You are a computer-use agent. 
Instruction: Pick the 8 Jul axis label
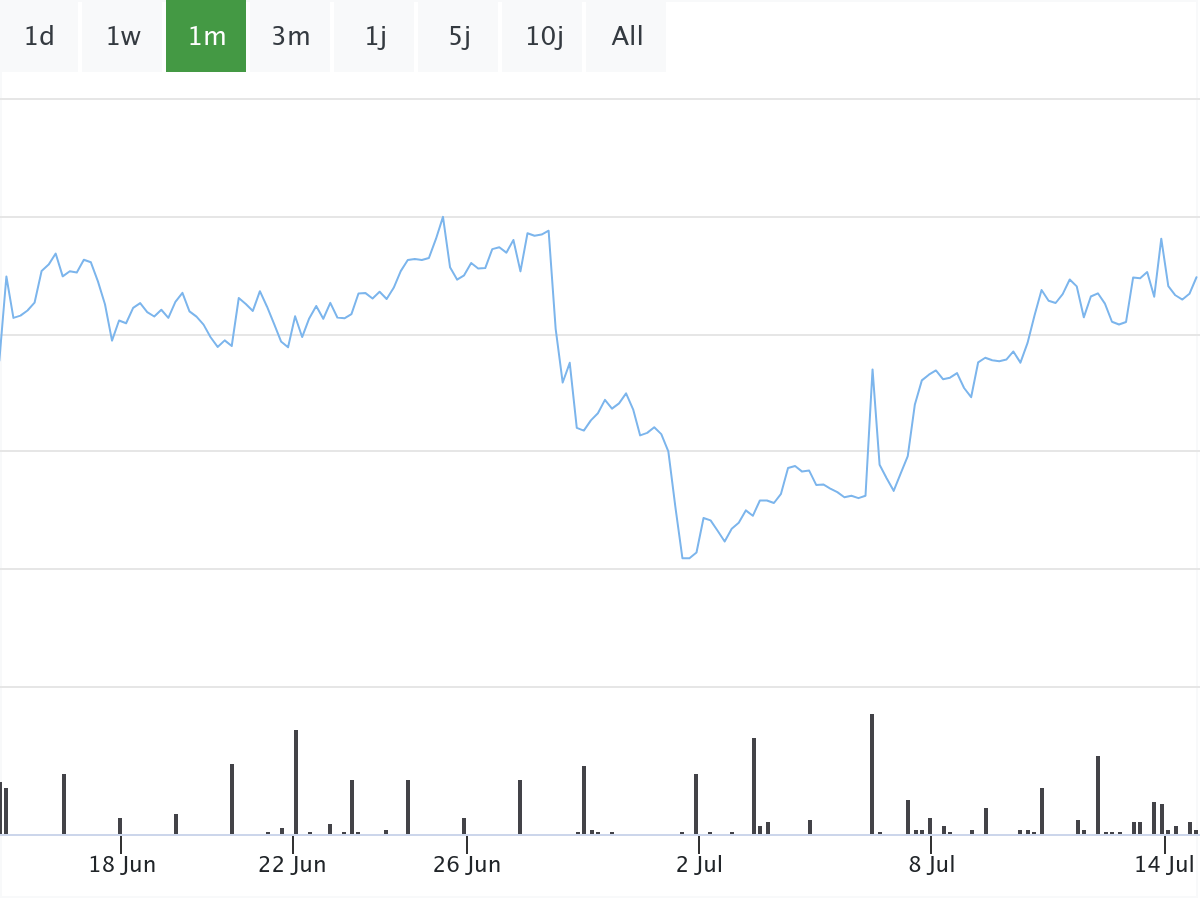[931, 865]
